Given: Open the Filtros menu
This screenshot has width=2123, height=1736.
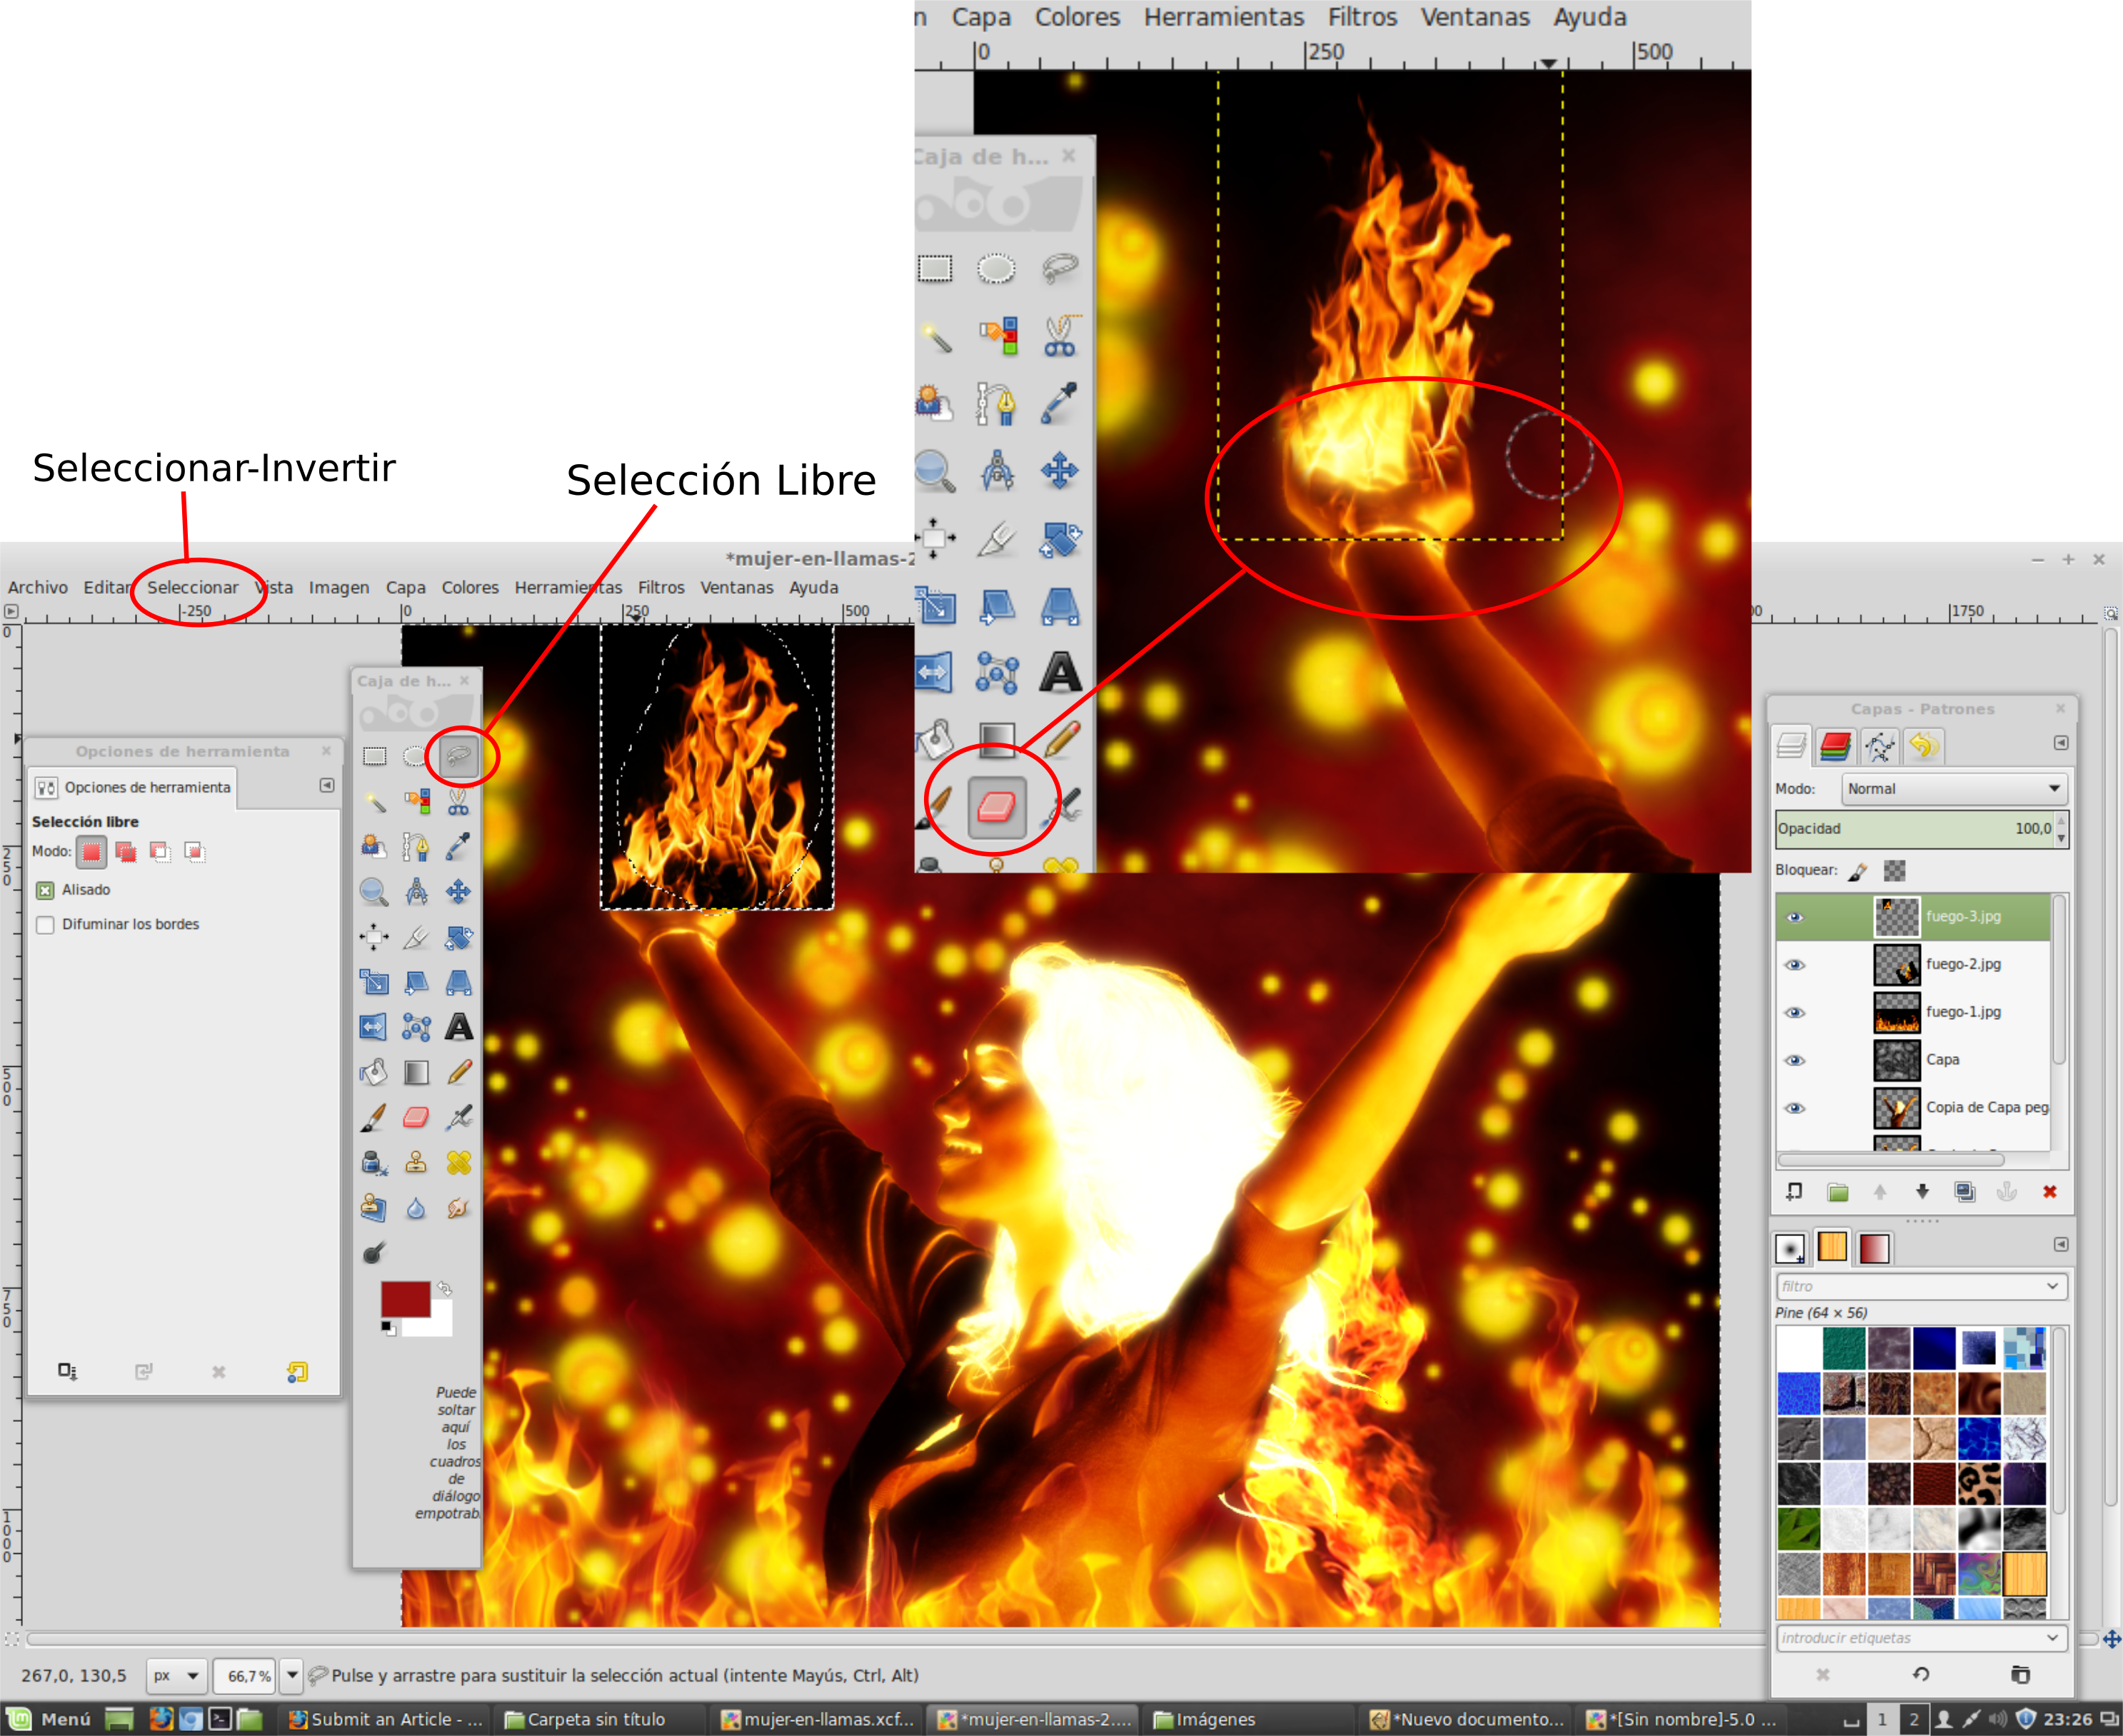Looking at the screenshot, I should point(661,587).
